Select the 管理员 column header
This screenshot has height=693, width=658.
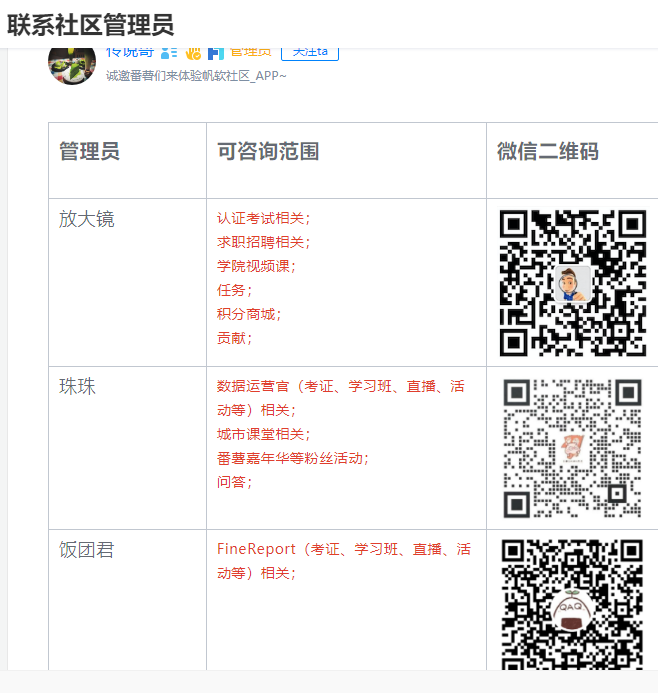click(90, 151)
